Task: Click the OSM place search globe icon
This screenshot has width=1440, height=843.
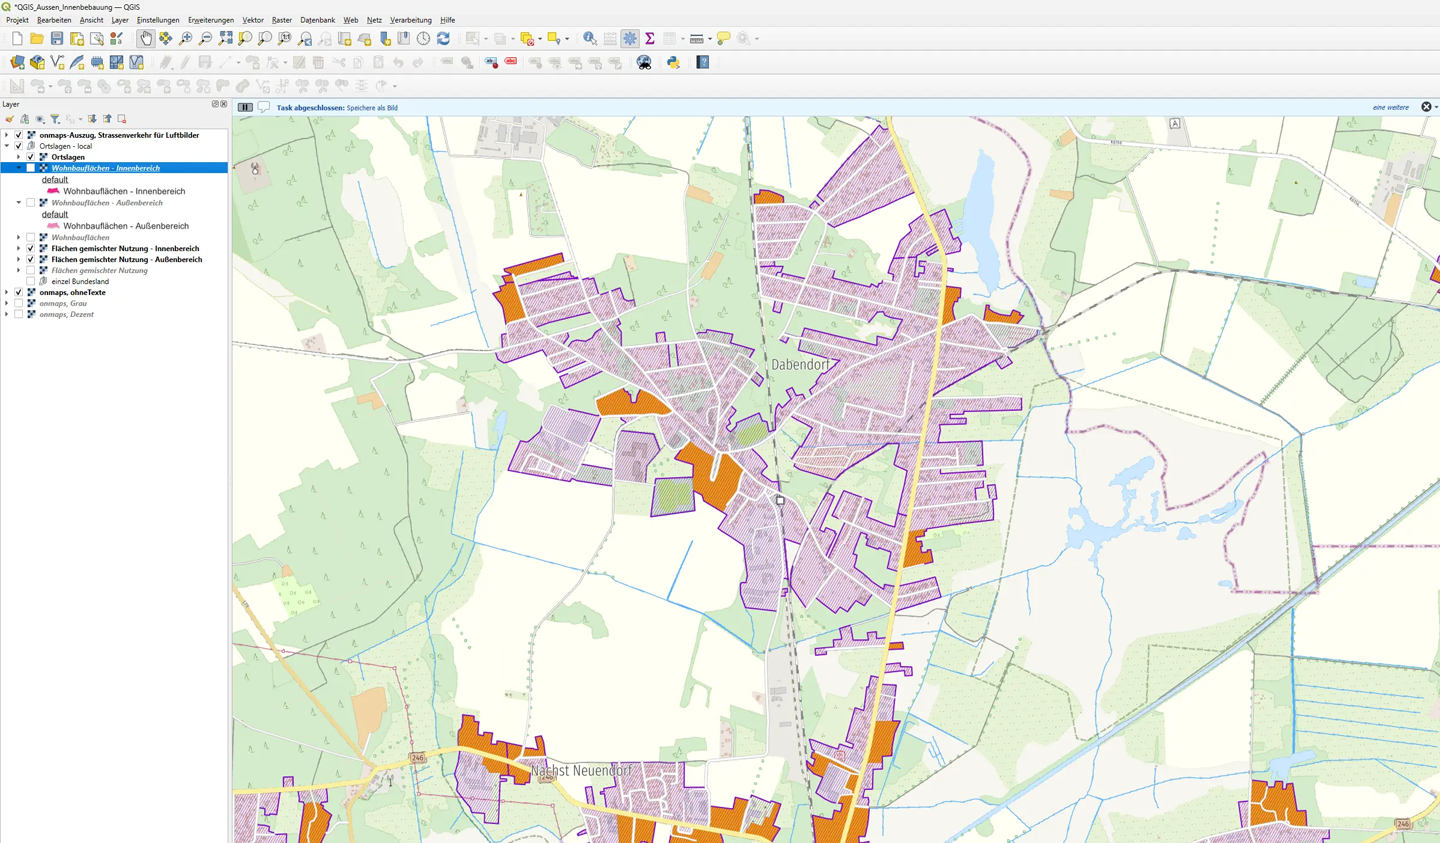Action: click(644, 62)
